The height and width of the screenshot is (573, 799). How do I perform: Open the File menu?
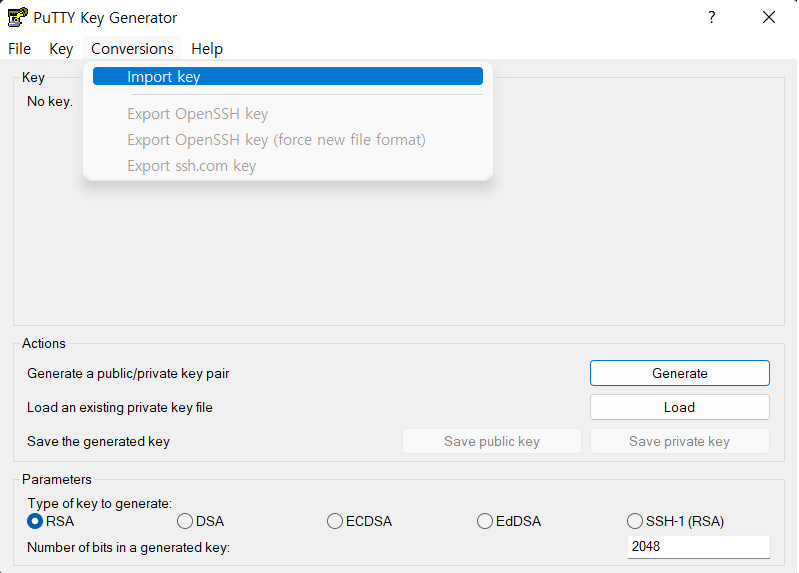click(x=19, y=48)
